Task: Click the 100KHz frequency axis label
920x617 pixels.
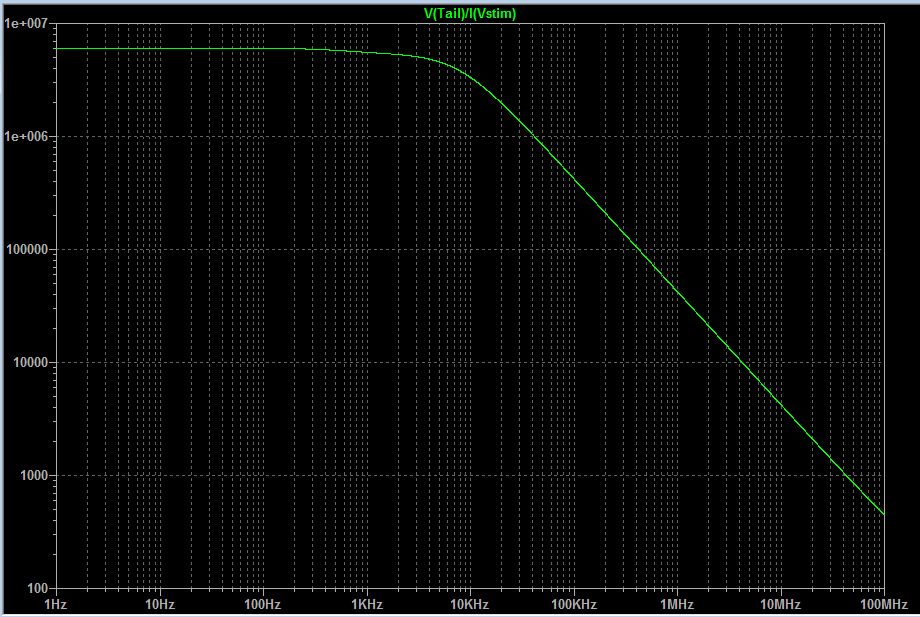Action: coord(574,604)
